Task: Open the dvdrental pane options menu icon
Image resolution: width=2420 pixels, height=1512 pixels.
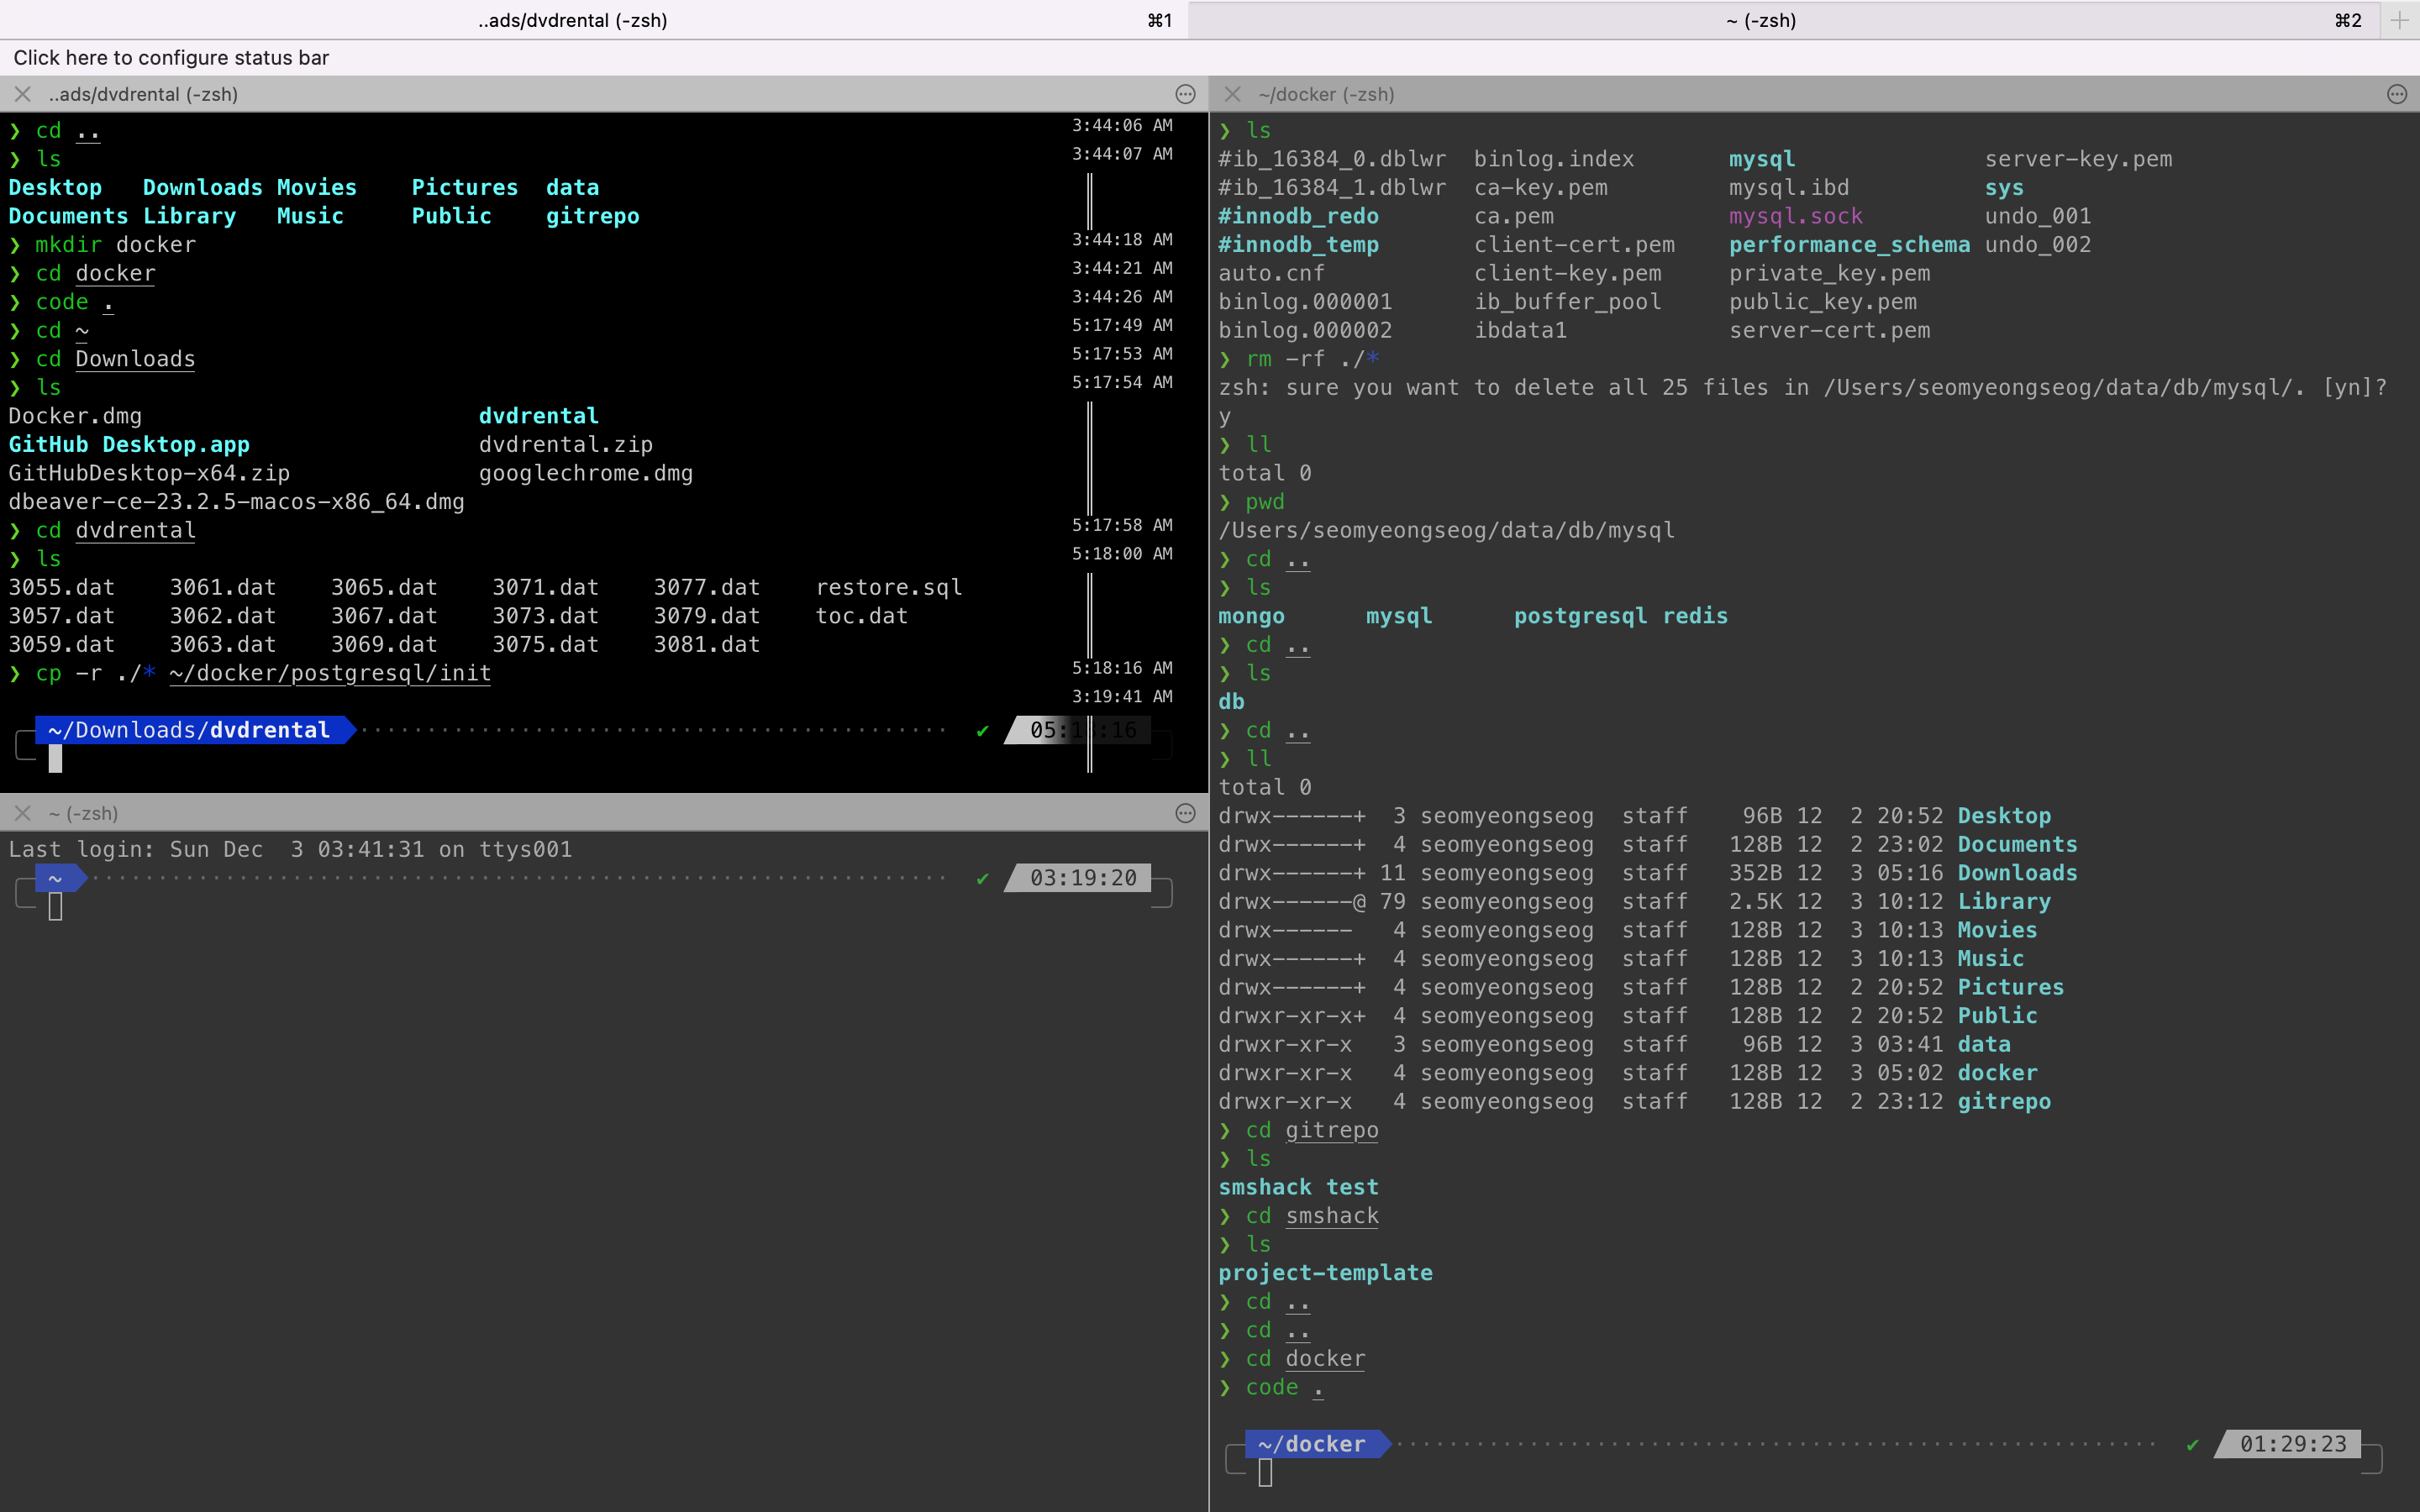Action: coord(1185,94)
